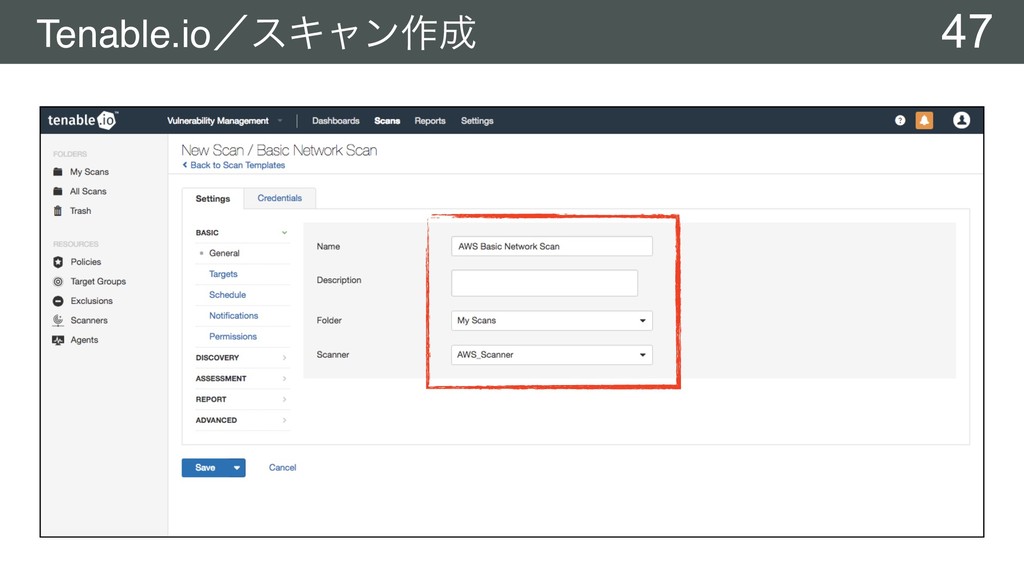Click the empty Description text box
This screenshot has height=576, width=1024.
(545, 283)
